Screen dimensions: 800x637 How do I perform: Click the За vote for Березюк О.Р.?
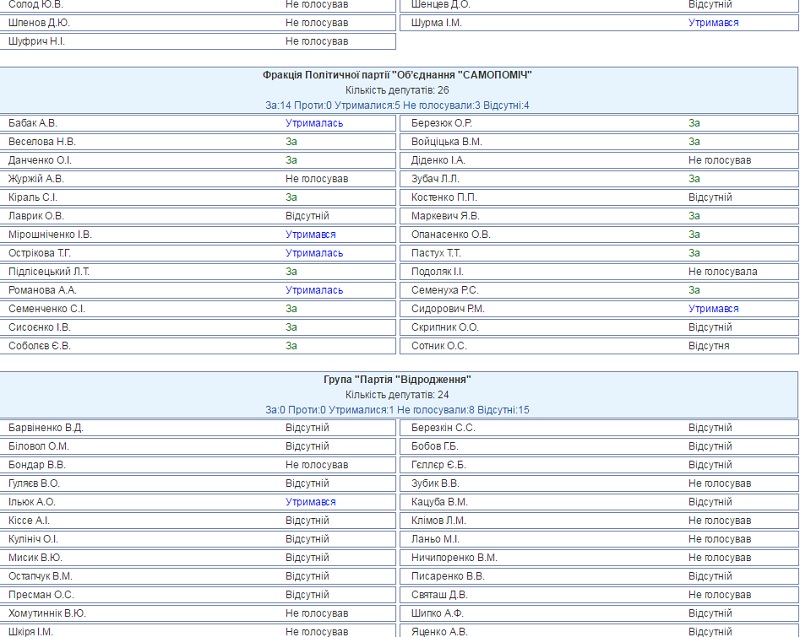tap(694, 123)
